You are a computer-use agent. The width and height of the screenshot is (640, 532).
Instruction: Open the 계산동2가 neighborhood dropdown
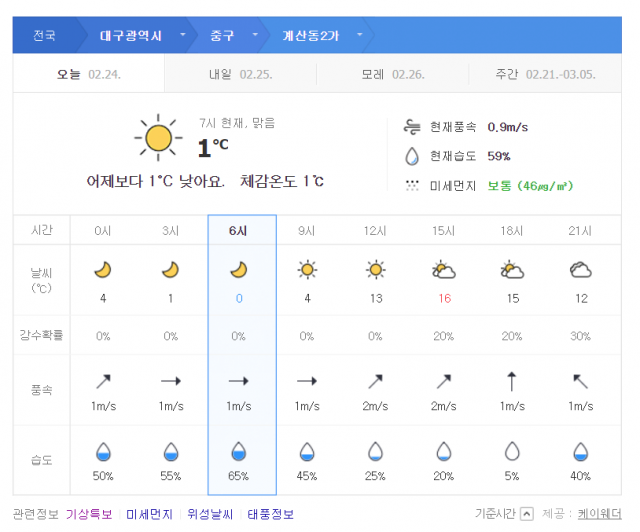(x=360, y=35)
